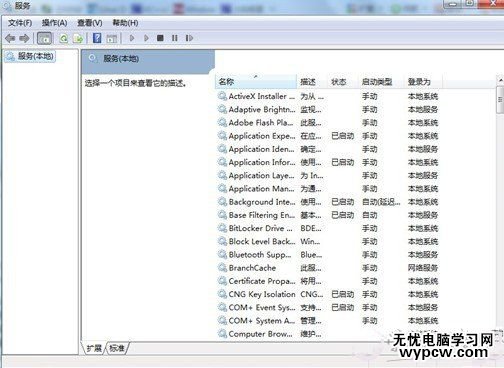
Task: Open the 操作(A) menu
Action: (54, 23)
